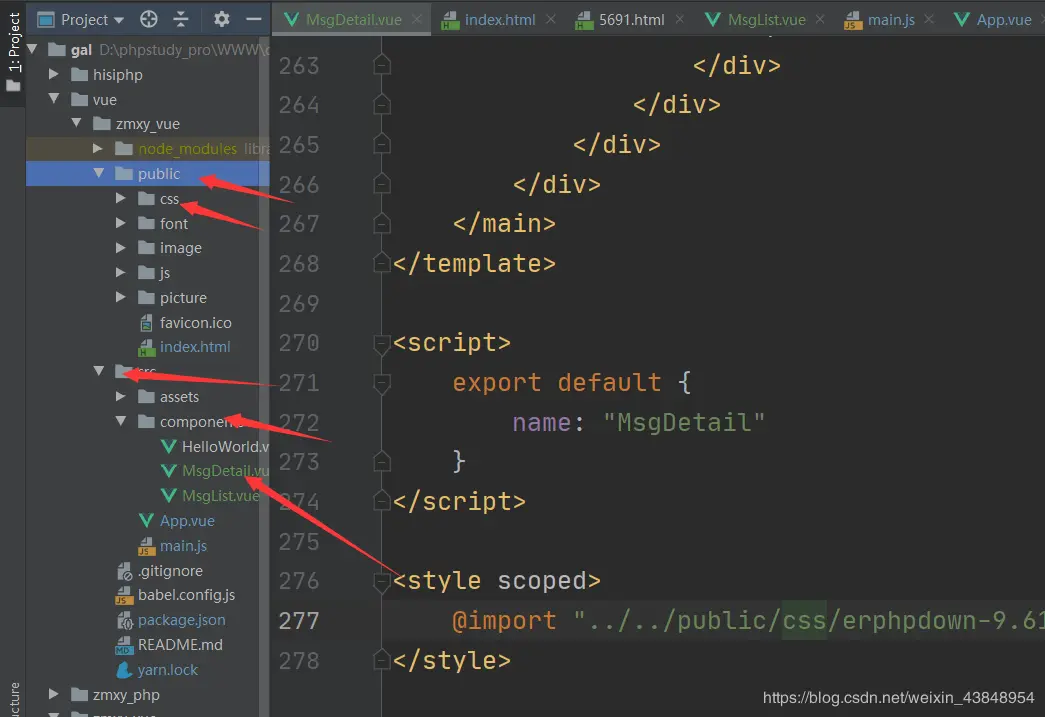Click fold marker at line 268 template end
This screenshot has height=717, width=1045.
(x=382, y=263)
